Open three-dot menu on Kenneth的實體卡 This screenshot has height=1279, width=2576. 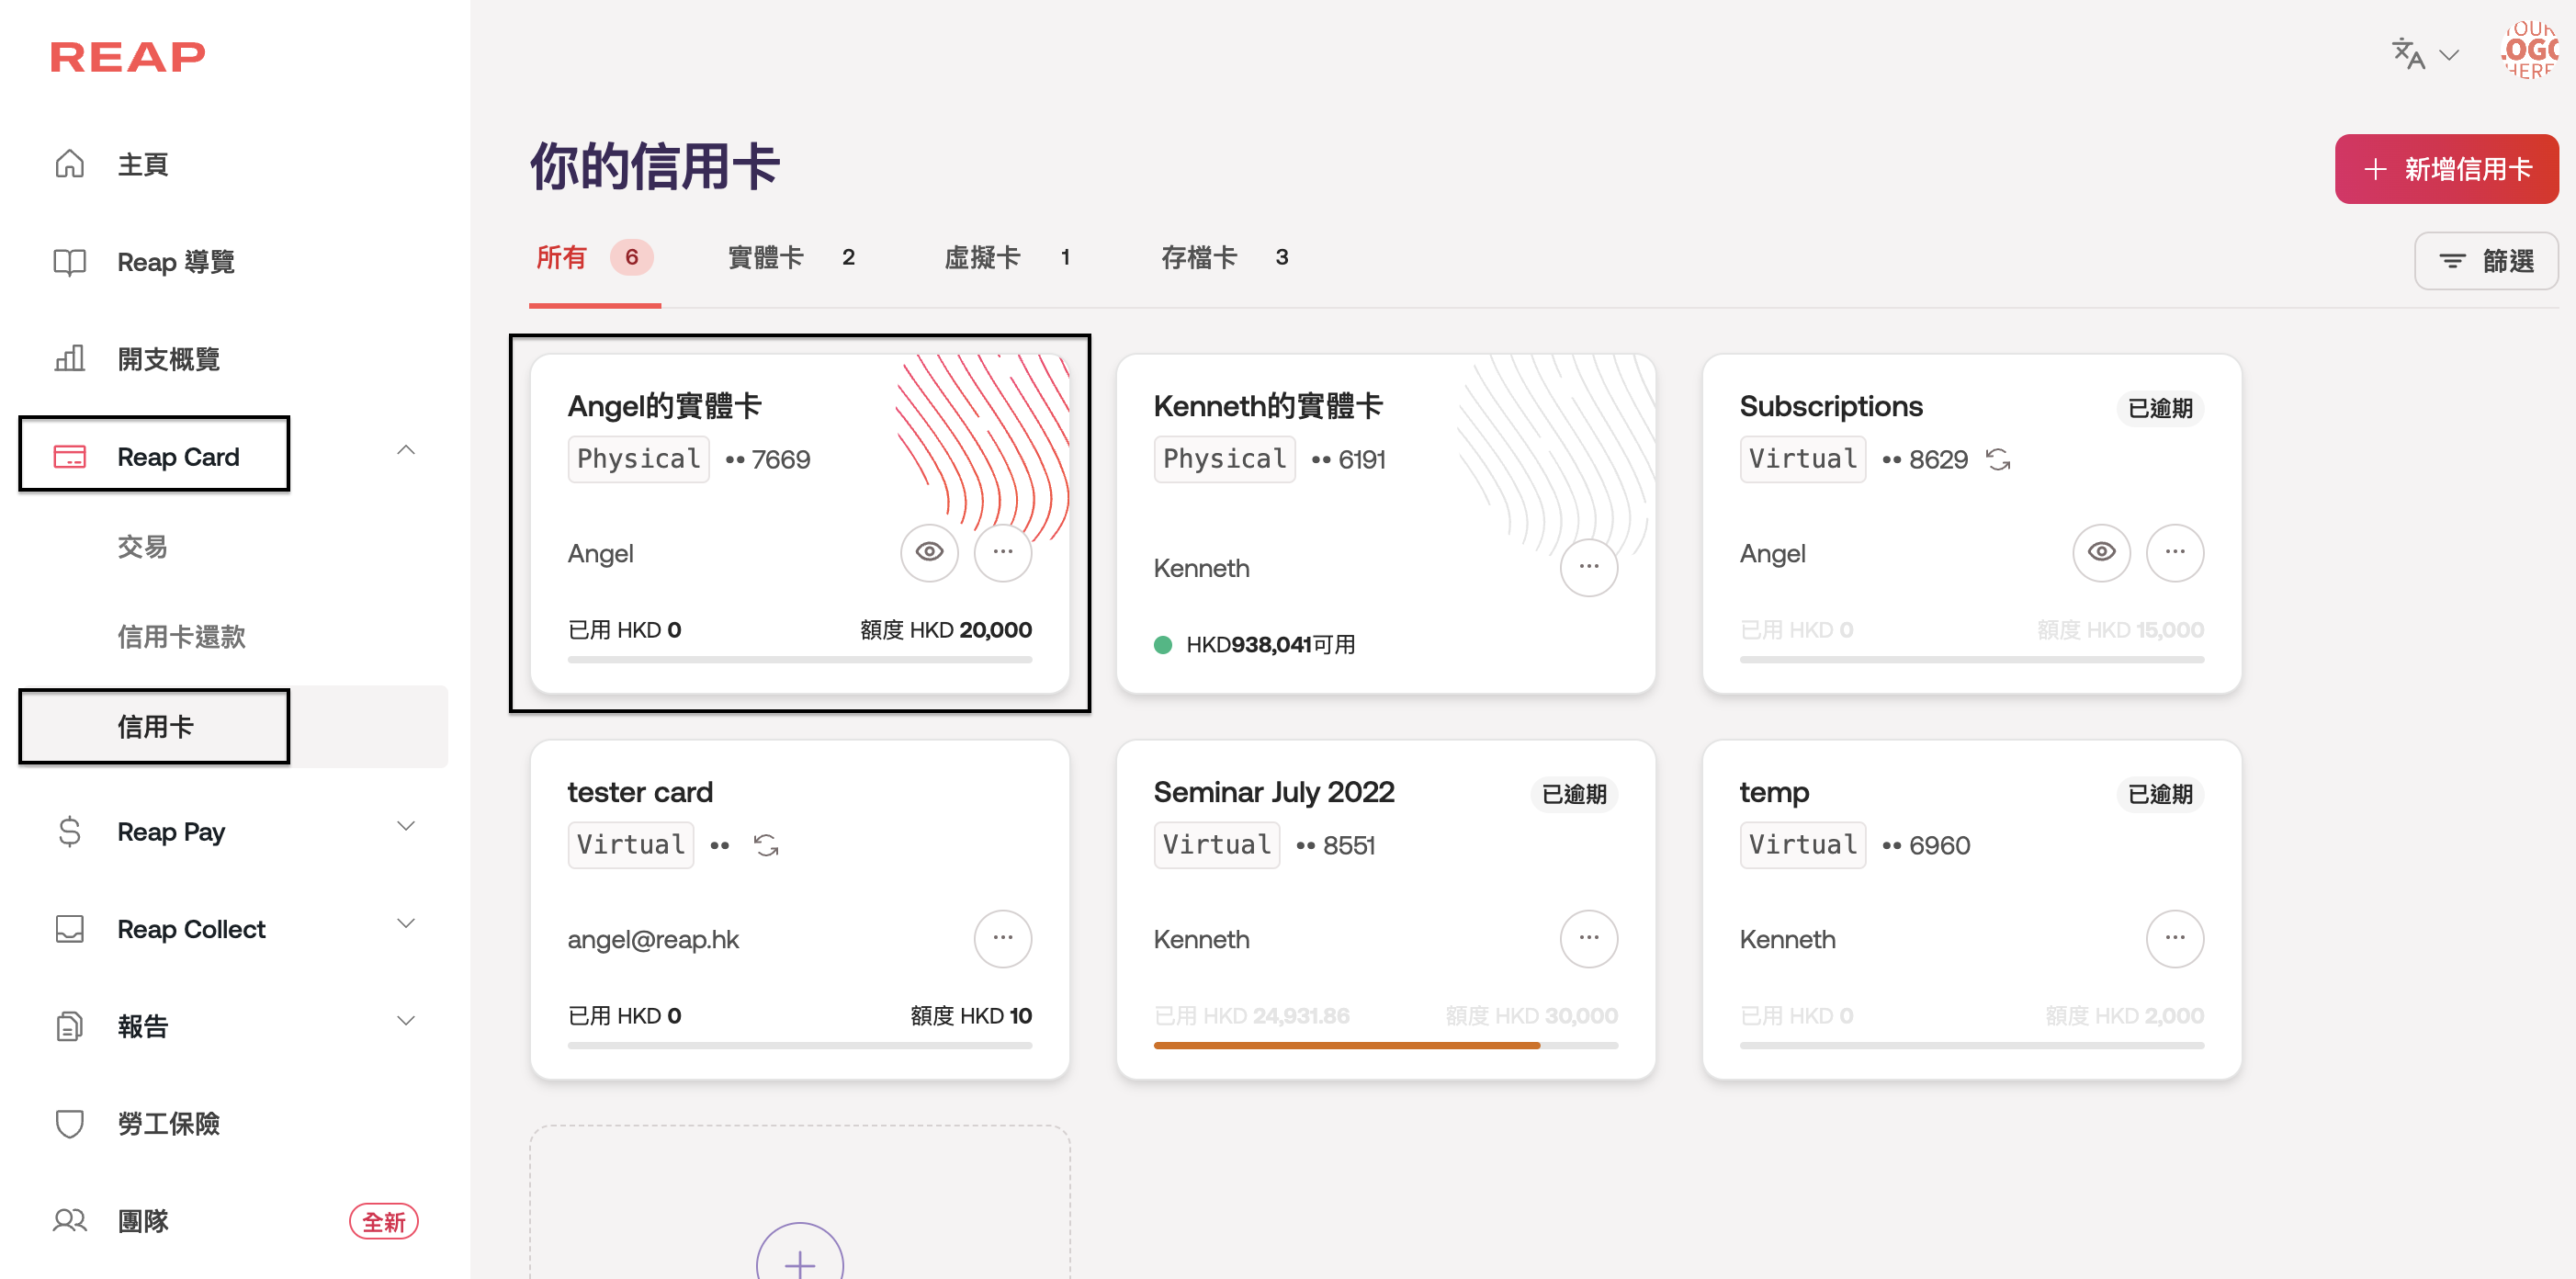pyautogui.click(x=1588, y=567)
